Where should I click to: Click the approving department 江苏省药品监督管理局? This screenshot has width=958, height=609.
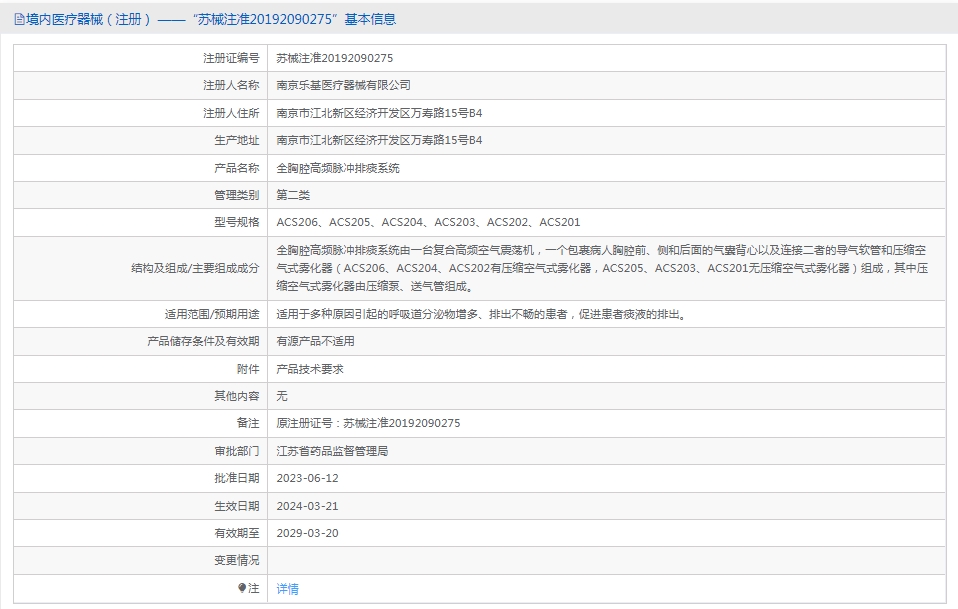pos(332,451)
